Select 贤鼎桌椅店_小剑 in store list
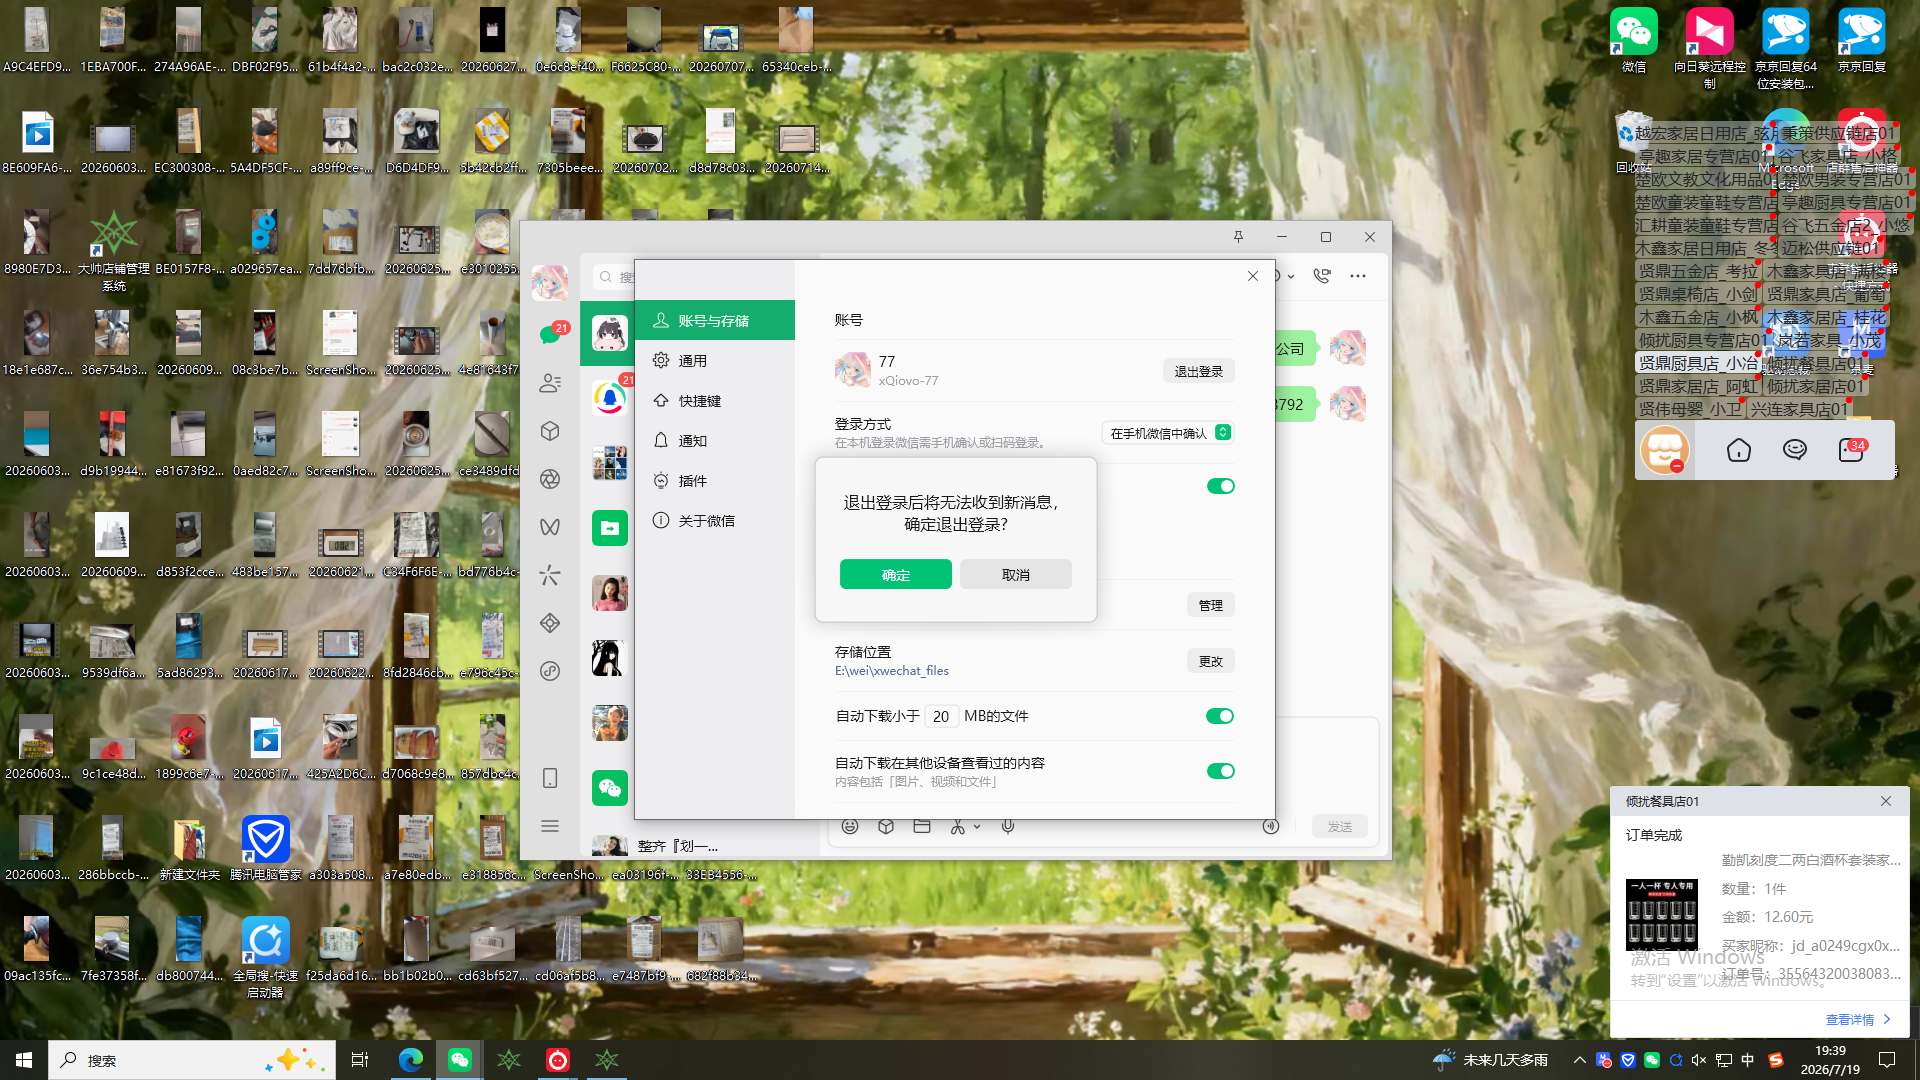The height and width of the screenshot is (1080, 1920). [x=1698, y=294]
